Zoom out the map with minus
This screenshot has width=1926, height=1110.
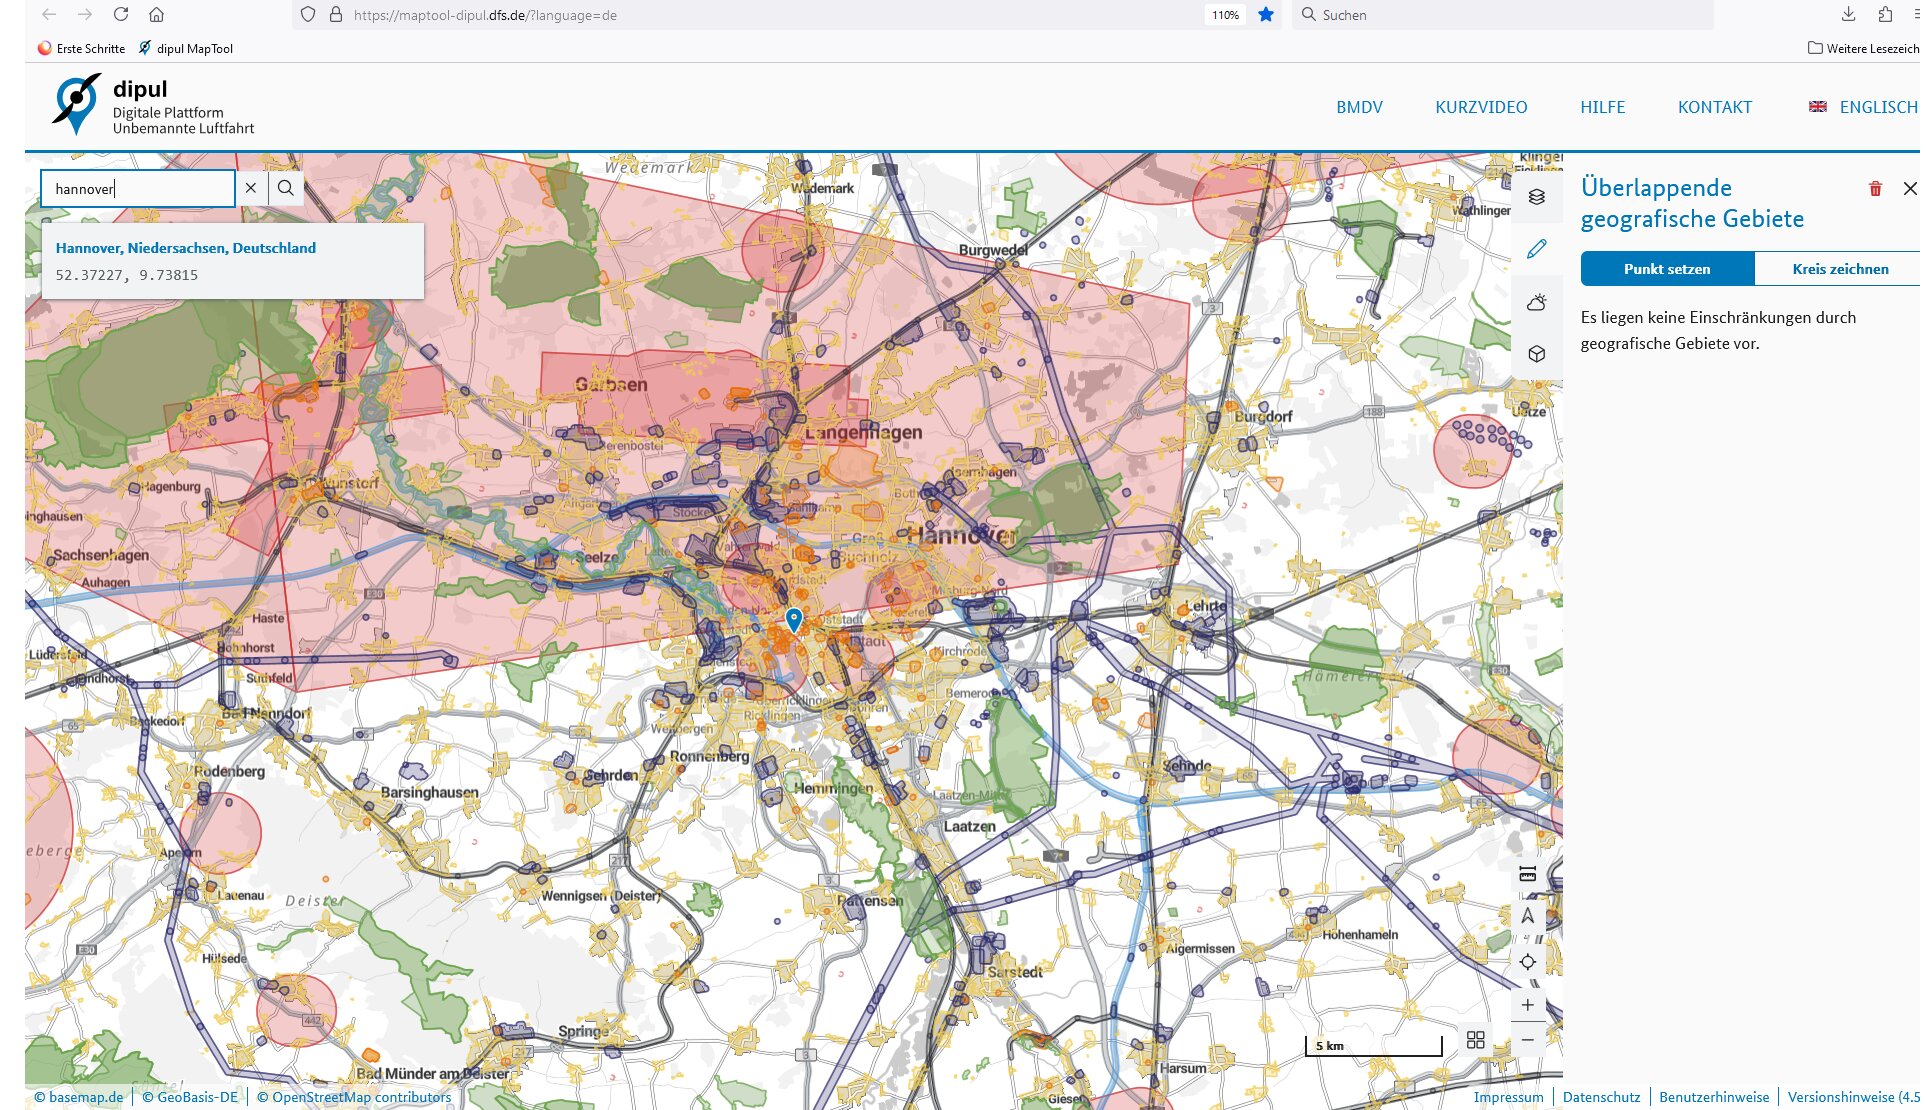(1527, 1040)
